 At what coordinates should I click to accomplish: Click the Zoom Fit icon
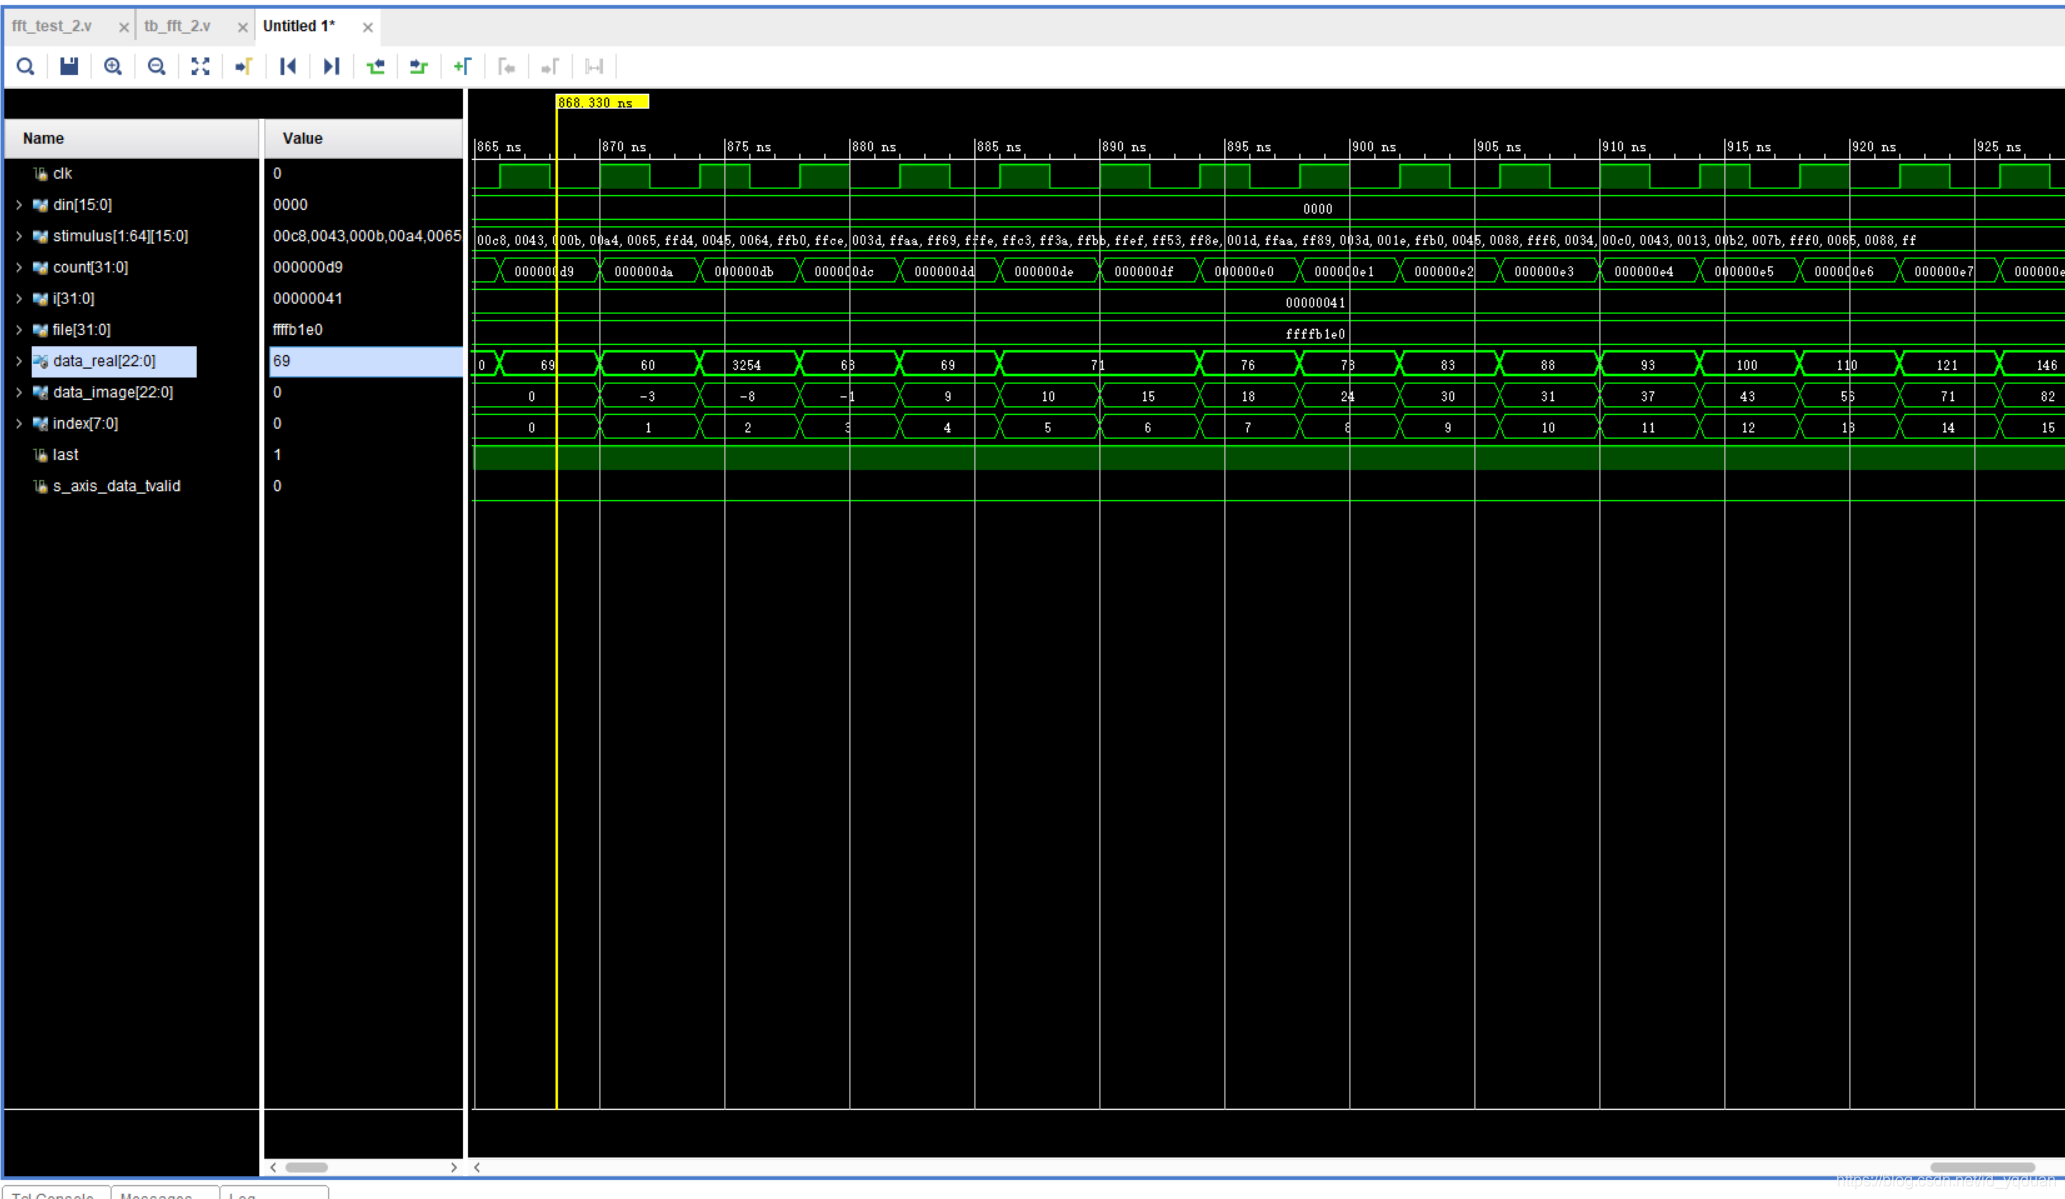201,67
